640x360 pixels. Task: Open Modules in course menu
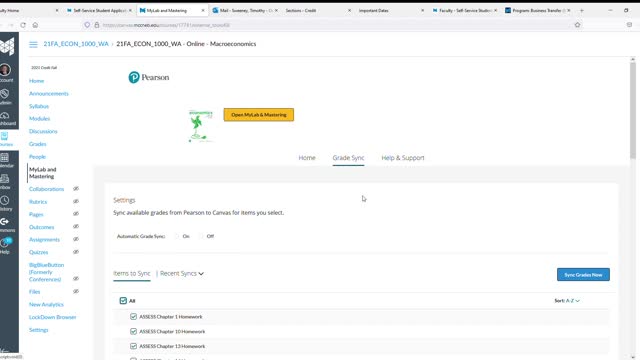(x=40, y=119)
